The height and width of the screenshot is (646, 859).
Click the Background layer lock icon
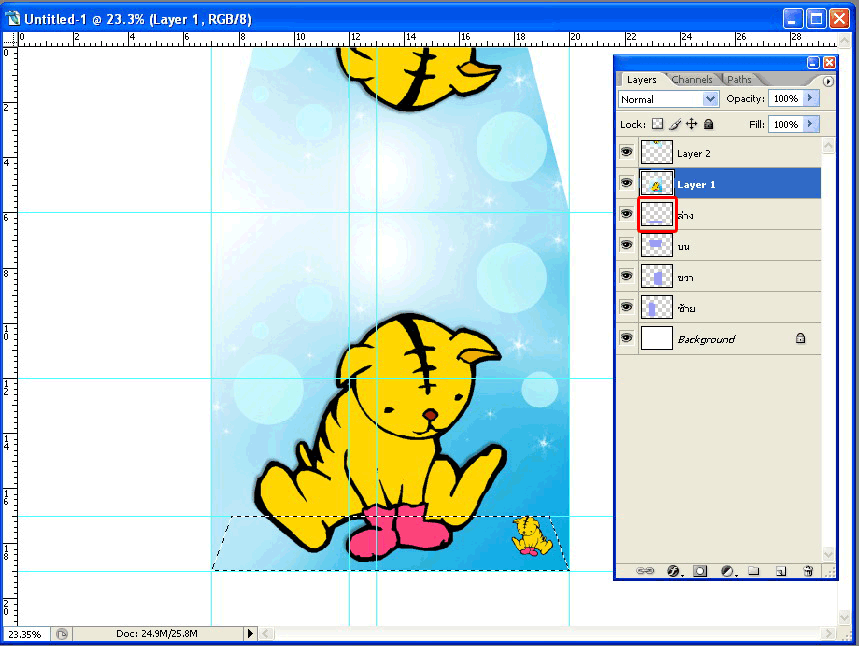(x=800, y=339)
